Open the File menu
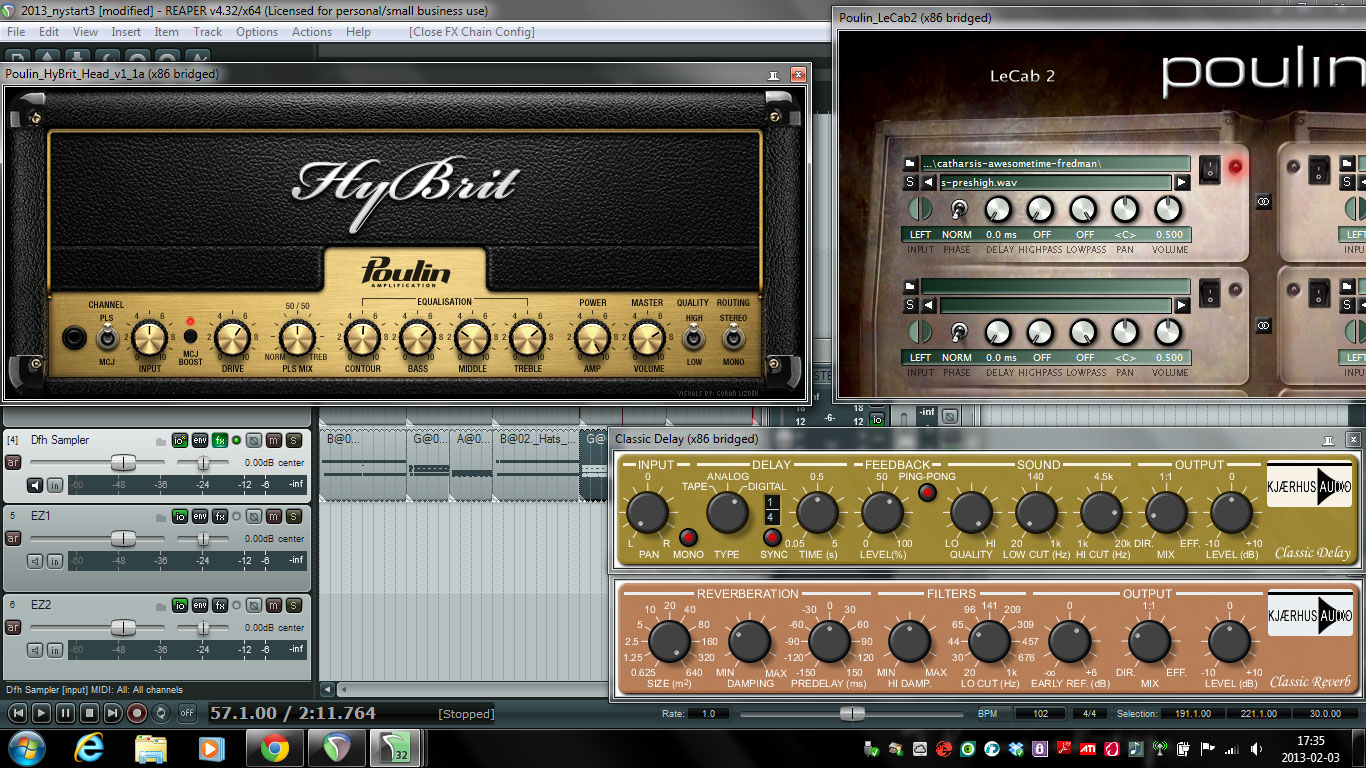This screenshot has width=1366, height=768. (16, 32)
